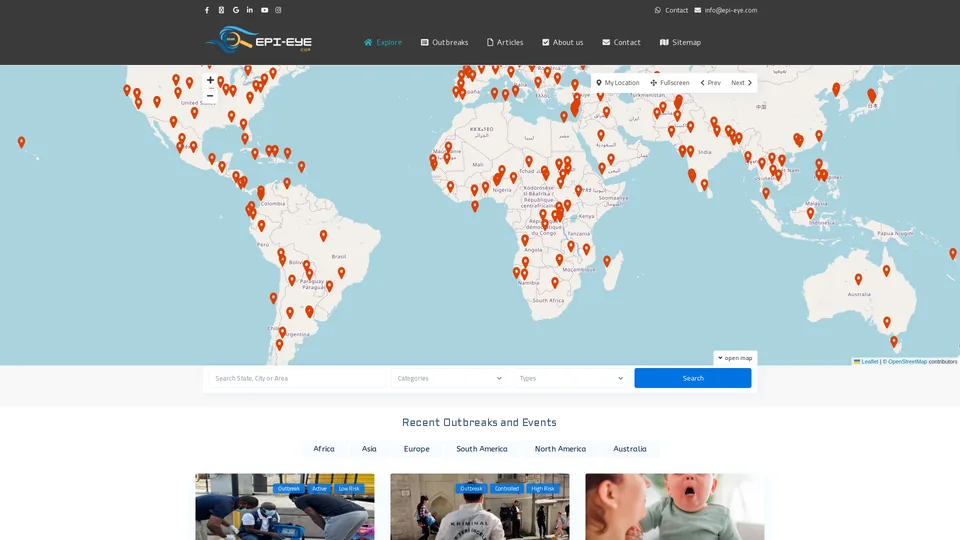The image size is (960, 540).
Task: Open the YouTube social icon
Action: point(264,10)
